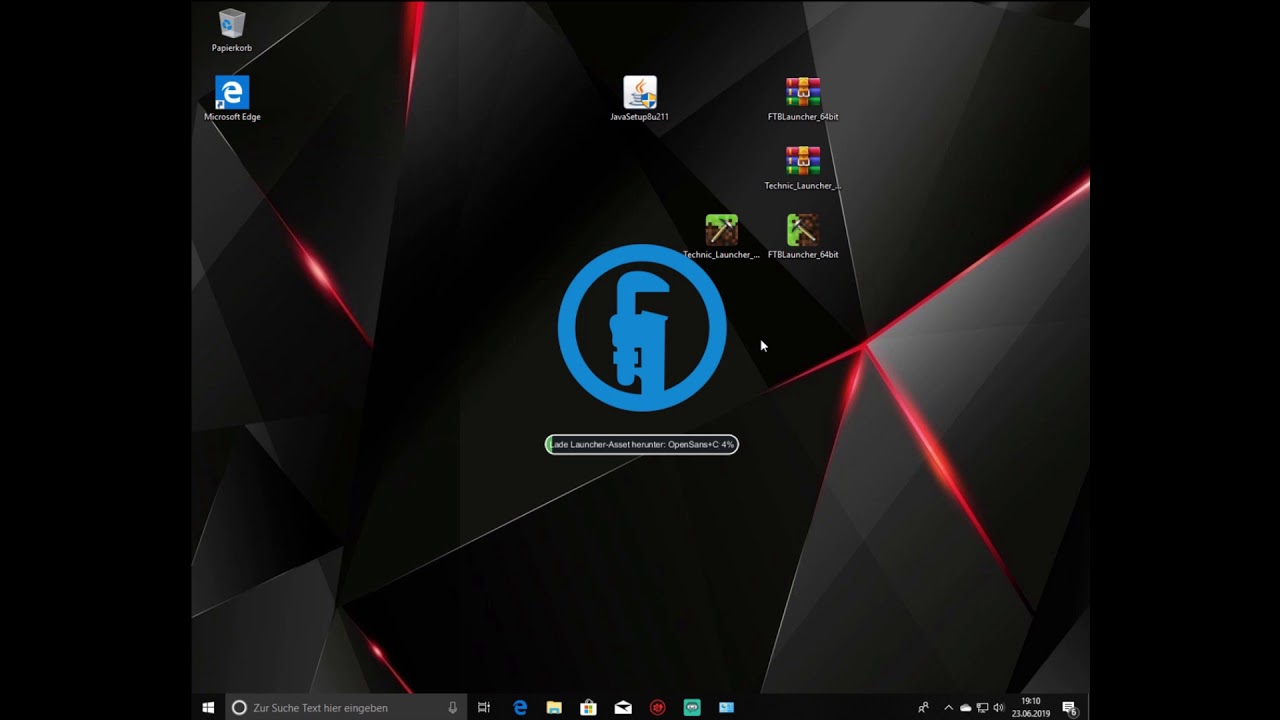Open the FTBLauncher_64bit RAR archive
This screenshot has width=1280, height=720.
[803, 90]
